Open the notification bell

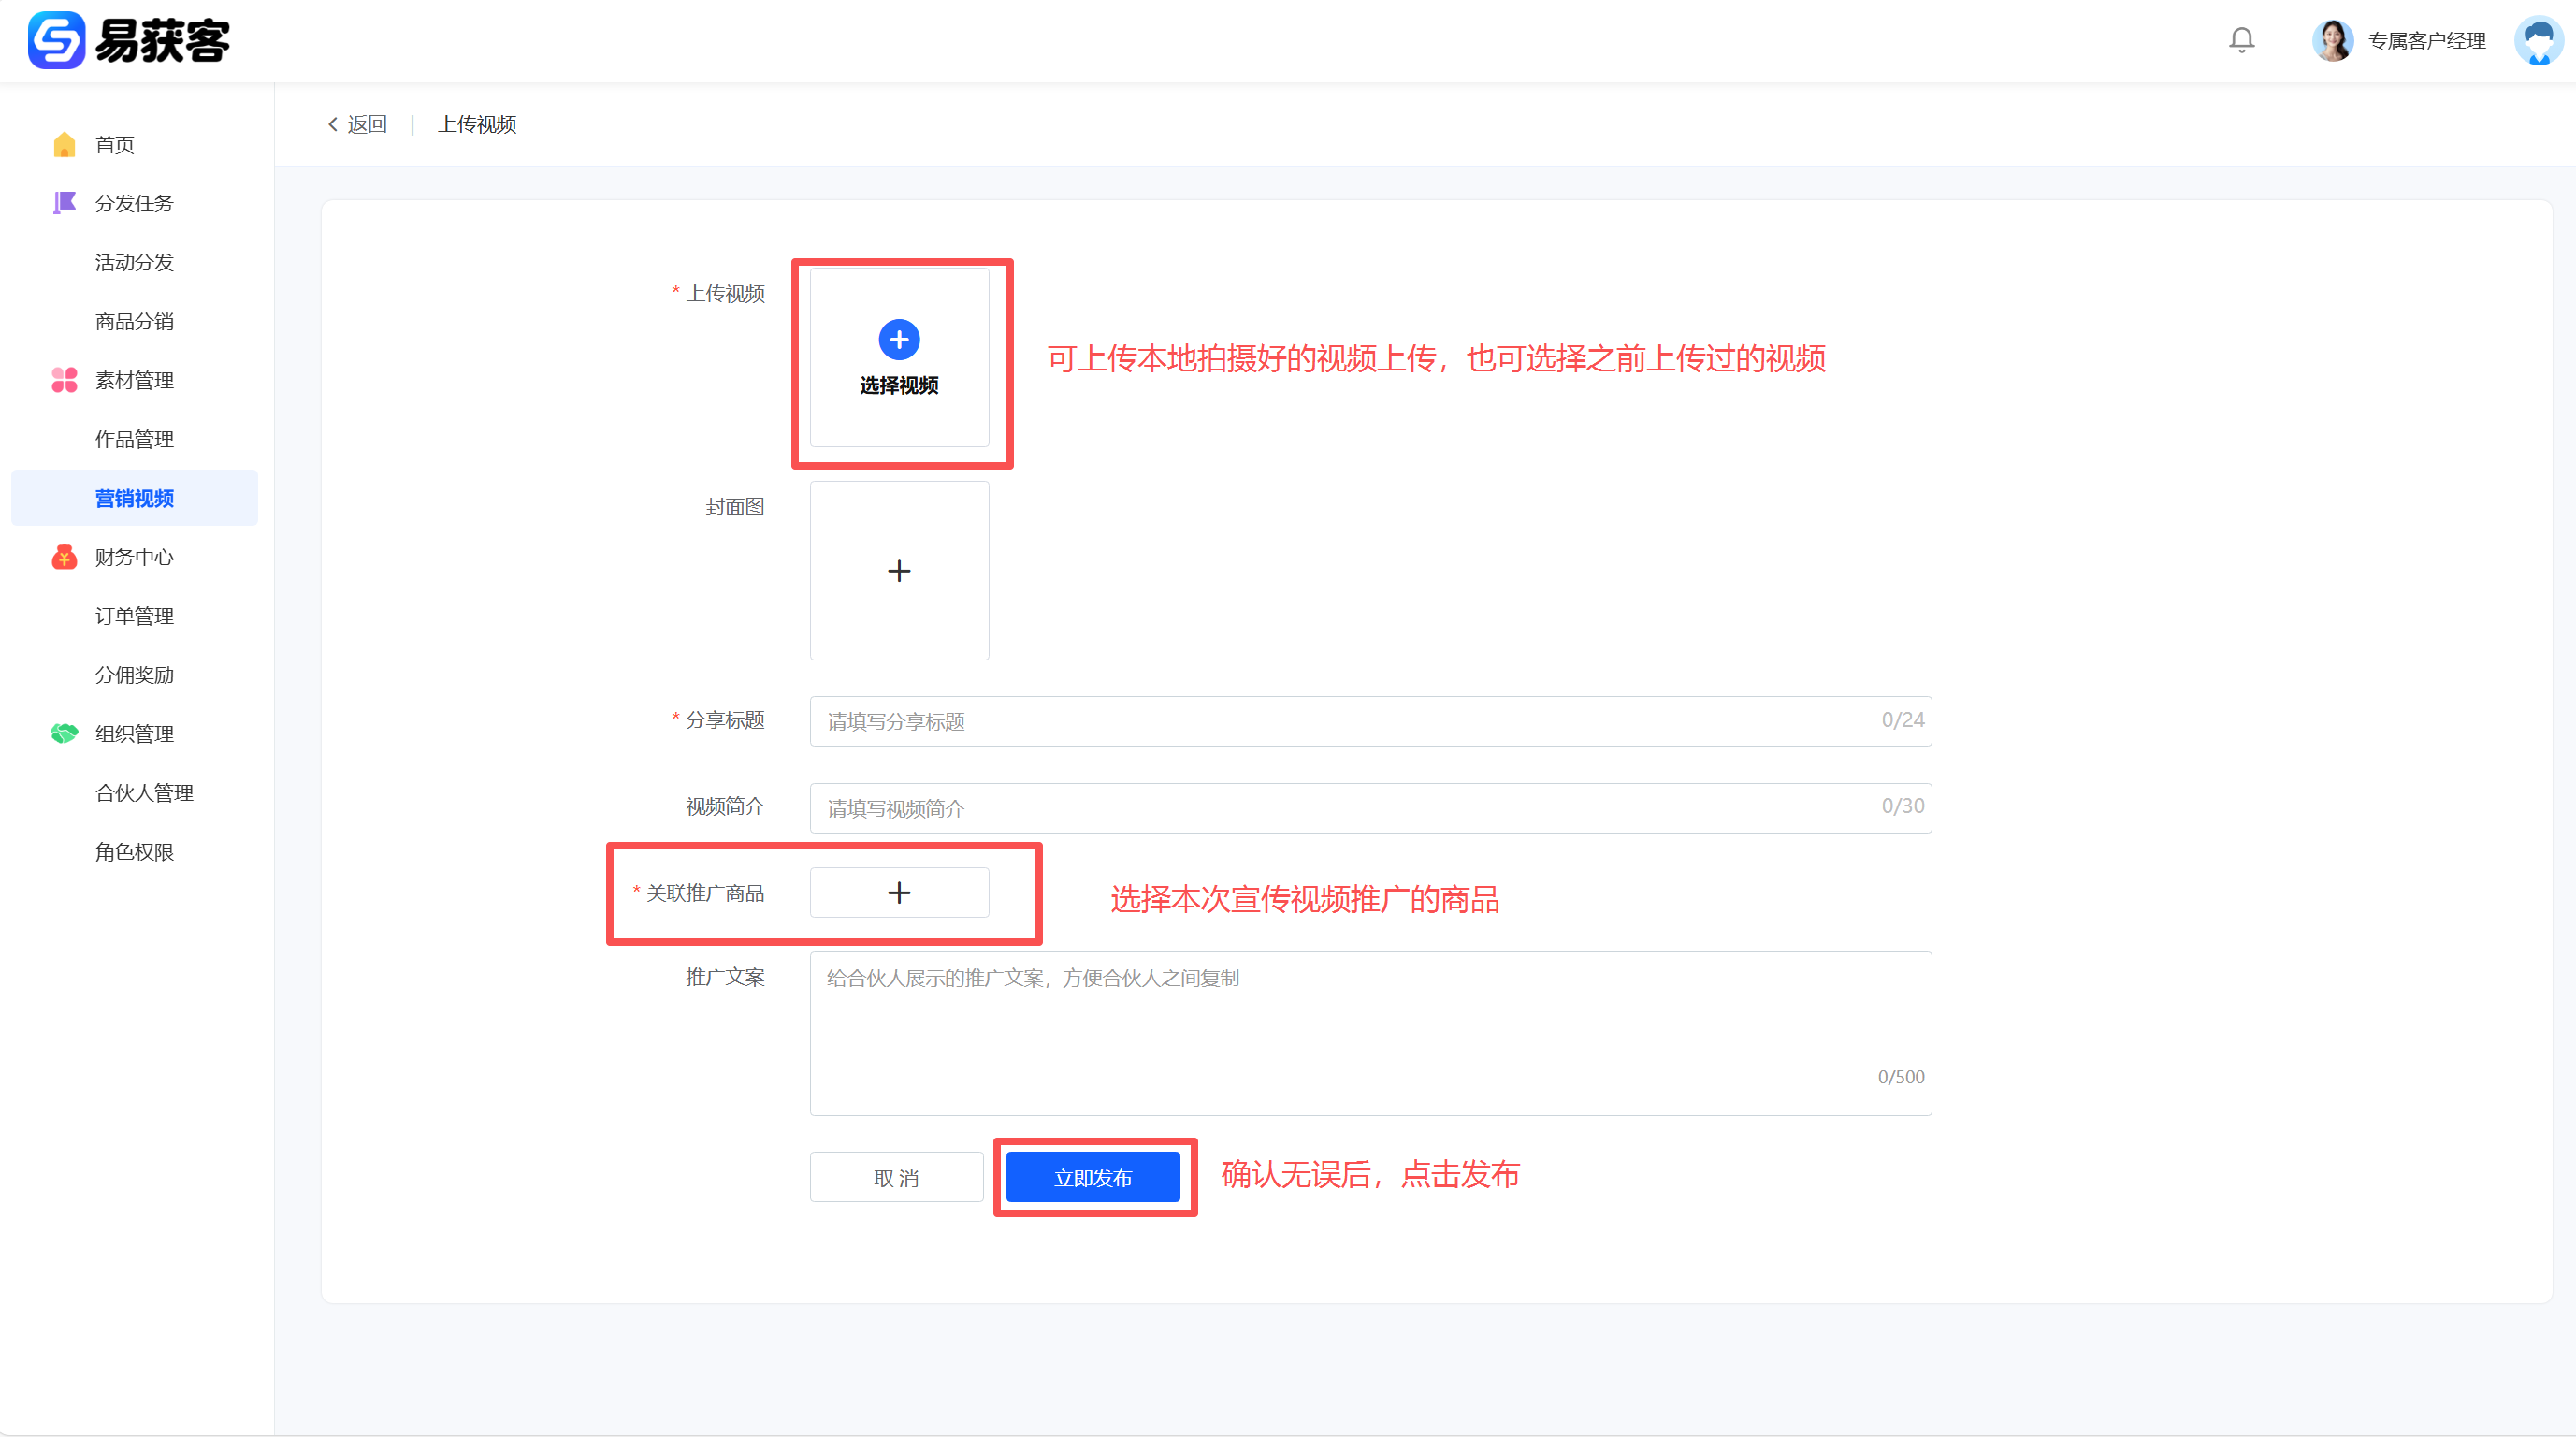click(x=2241, y=40)
